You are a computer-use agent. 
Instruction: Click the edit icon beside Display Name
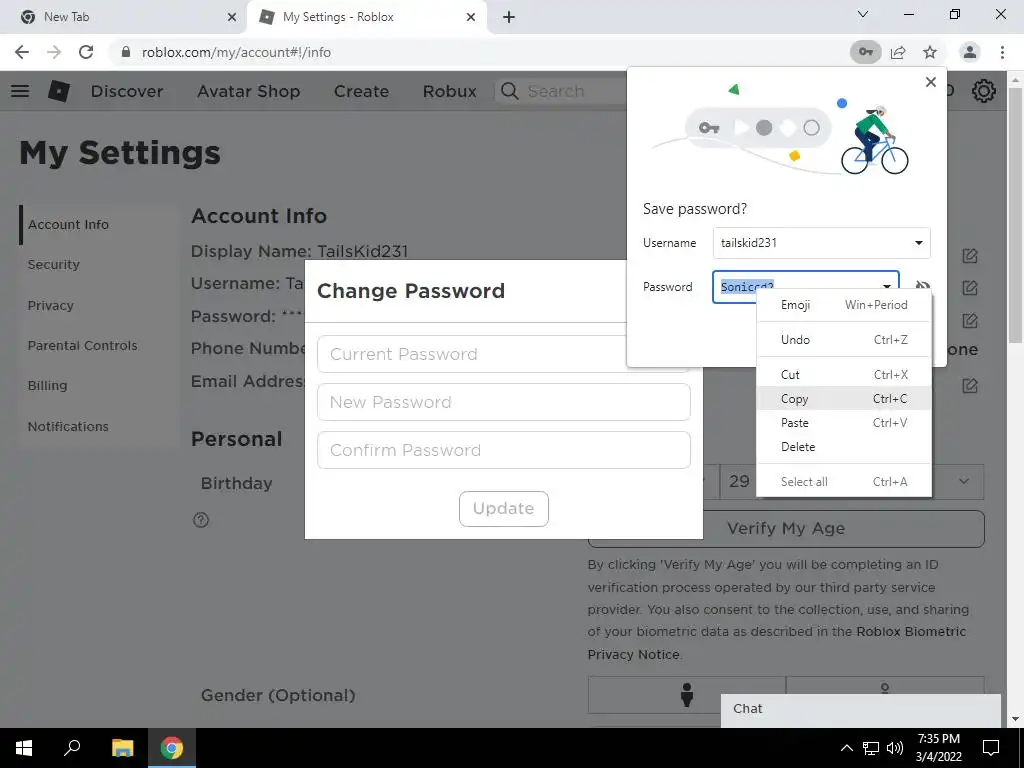pos(970,256)
